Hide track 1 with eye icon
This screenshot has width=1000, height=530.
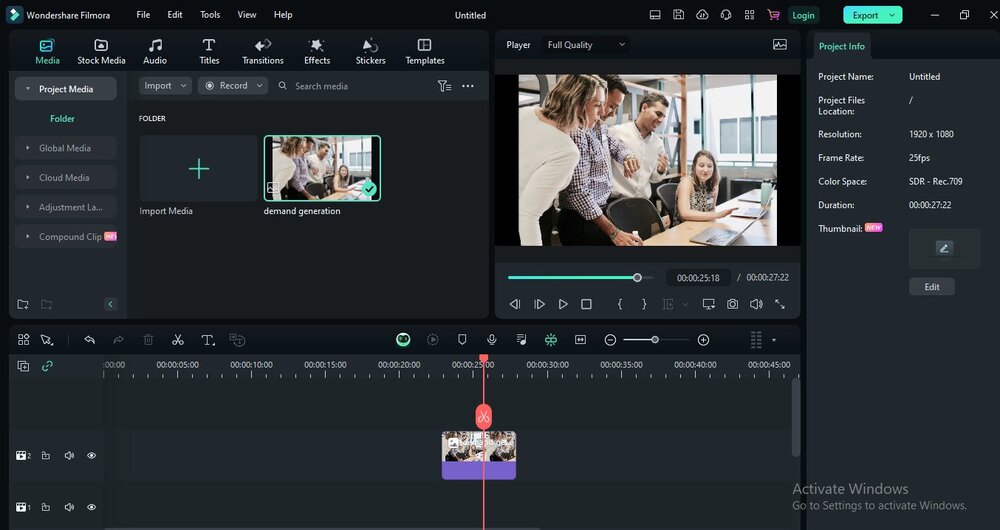point(92,507)
